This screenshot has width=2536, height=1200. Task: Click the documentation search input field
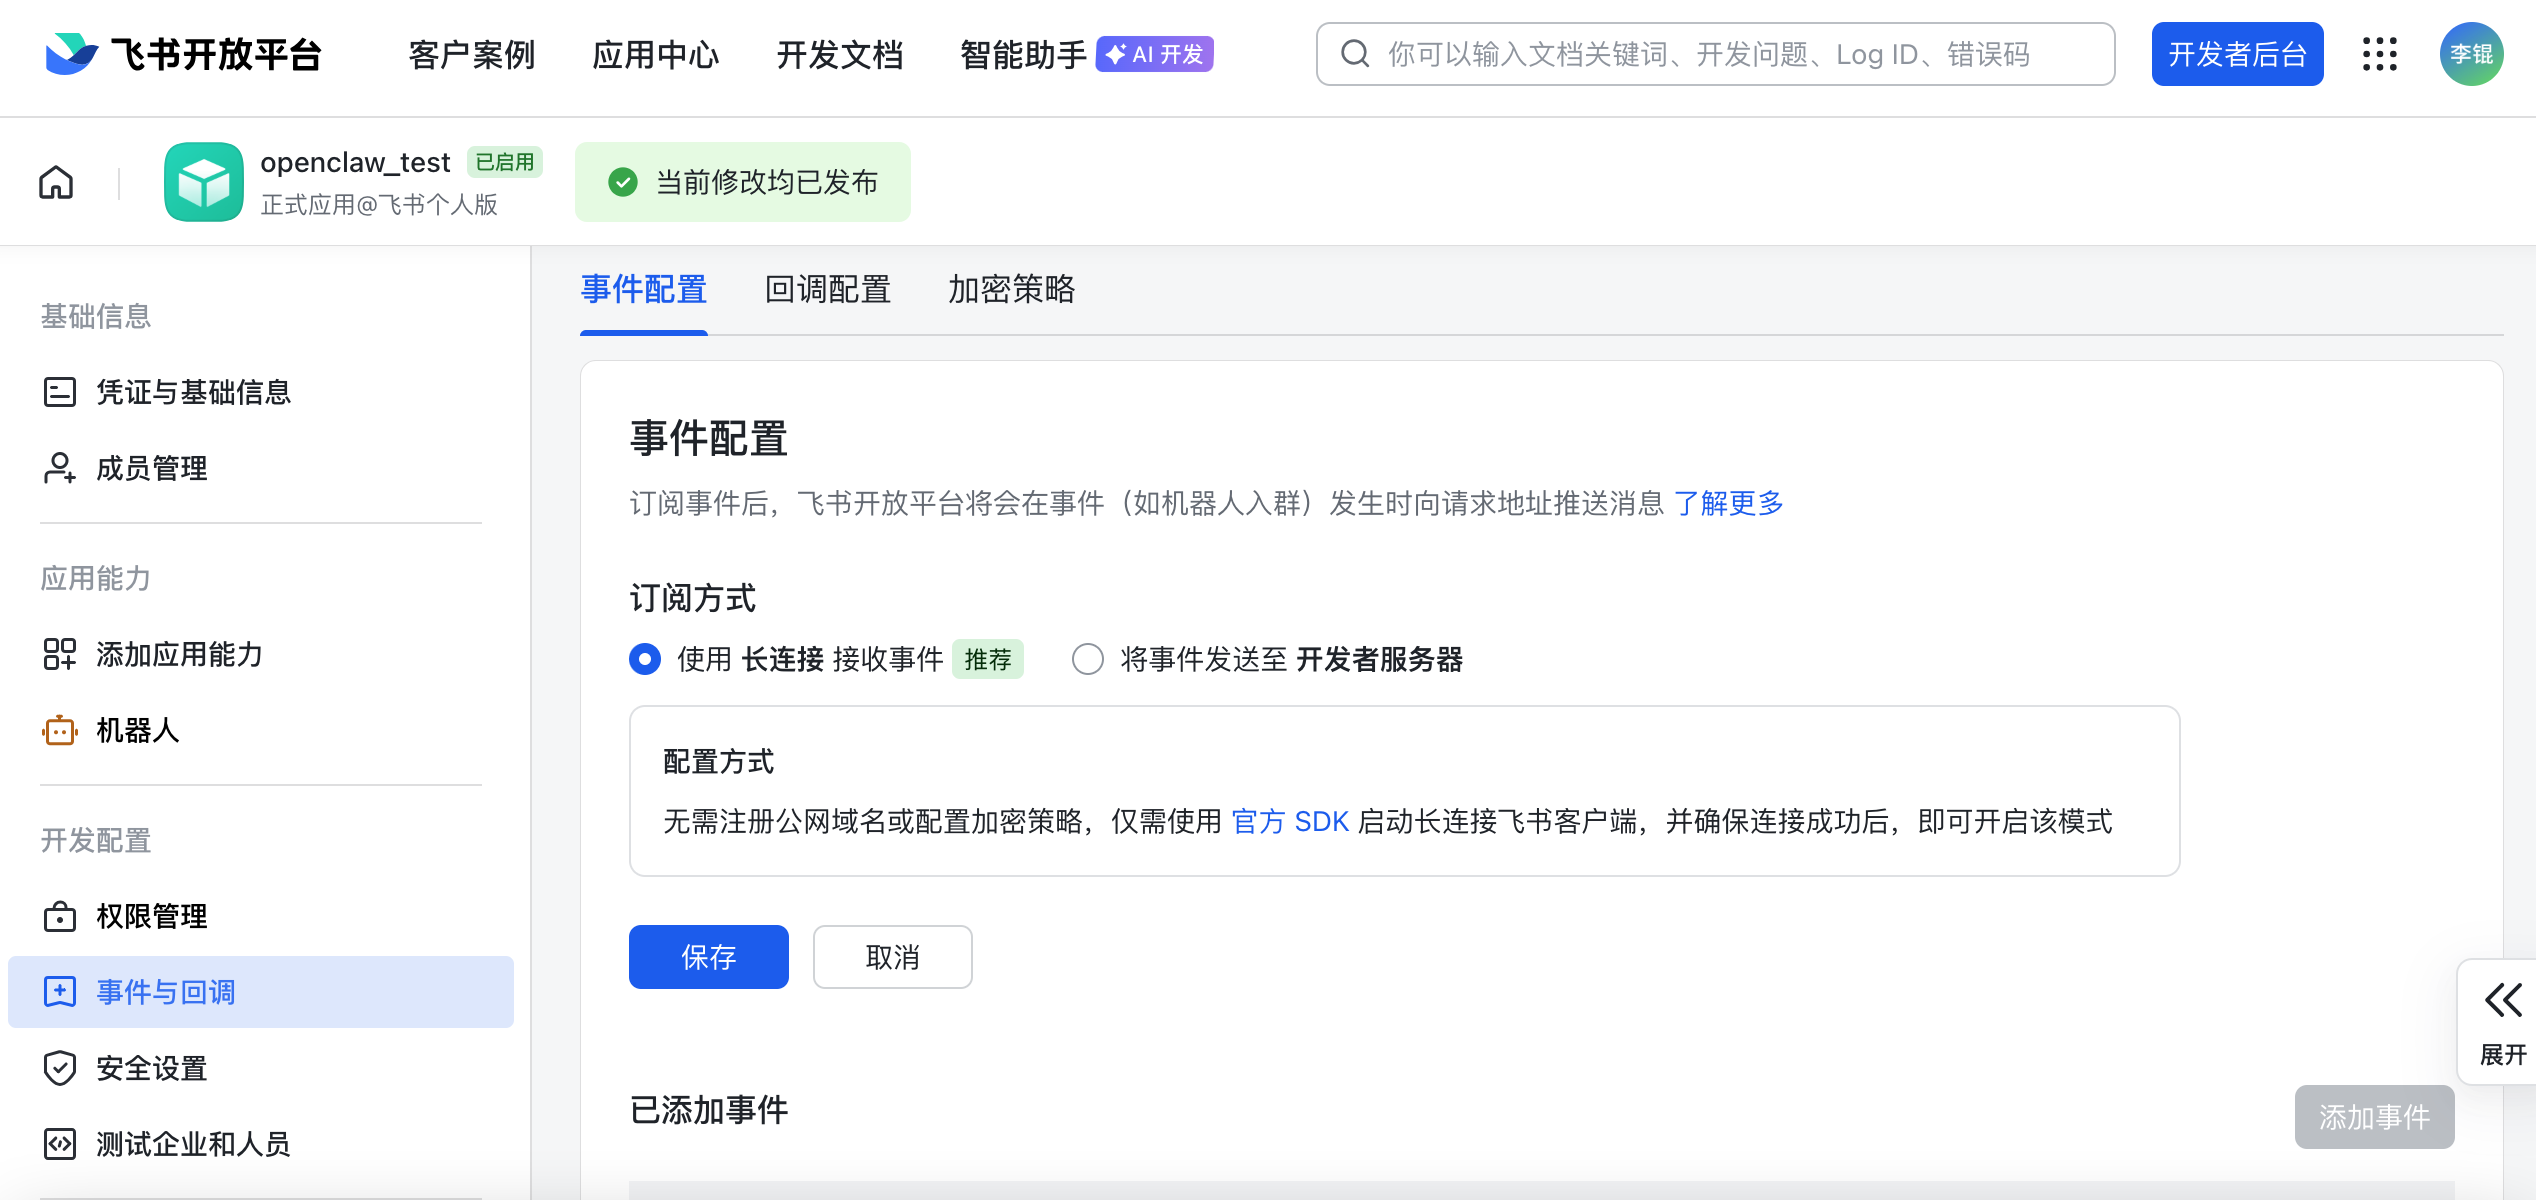pyautogui.click(x=1715, y=54)
